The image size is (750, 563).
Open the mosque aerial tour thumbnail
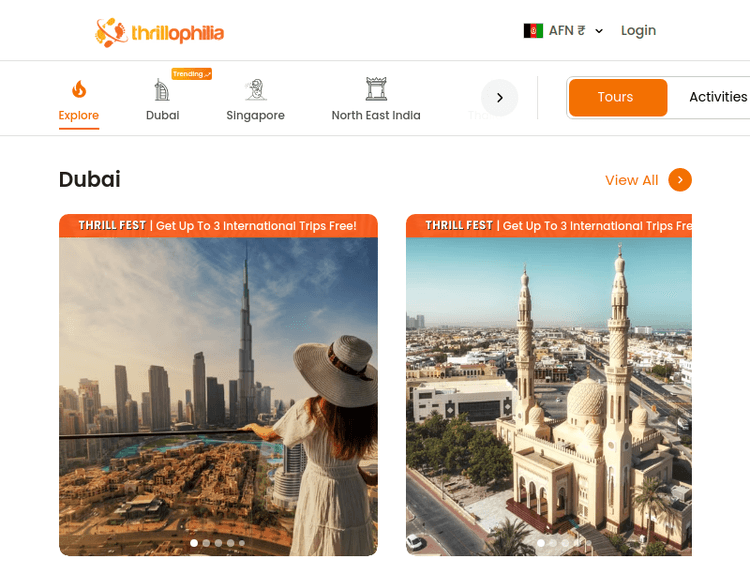pyautogui.click(x=549, y=397)
